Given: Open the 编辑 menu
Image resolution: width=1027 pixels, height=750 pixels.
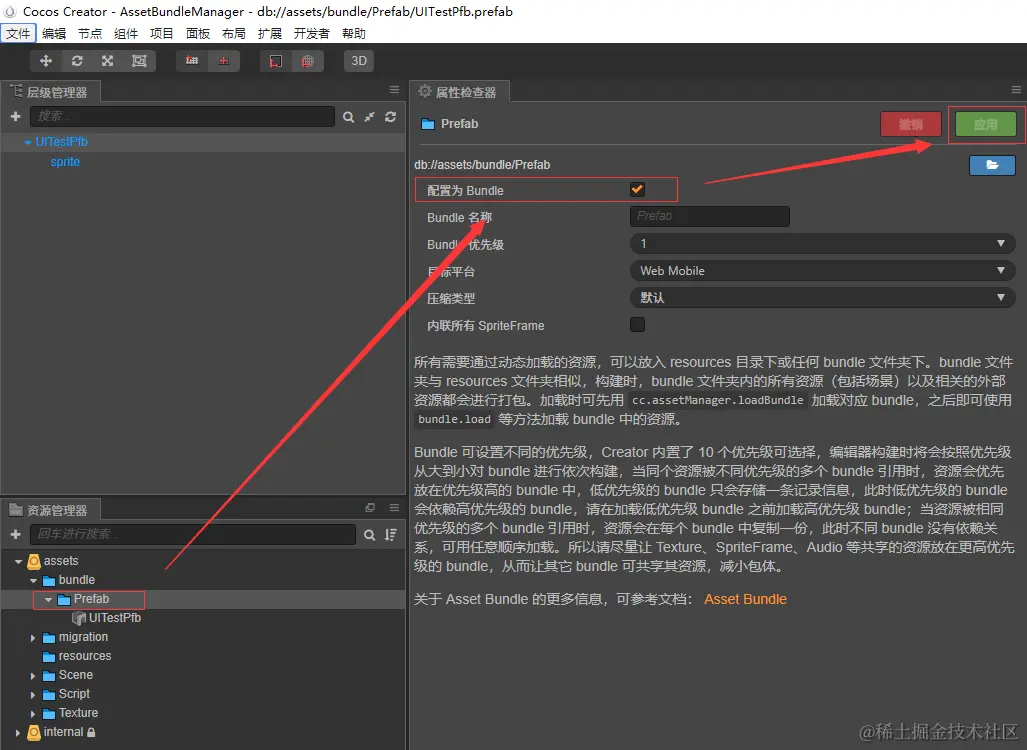Looking at the screenshot, I should click(x=54, y=33).
